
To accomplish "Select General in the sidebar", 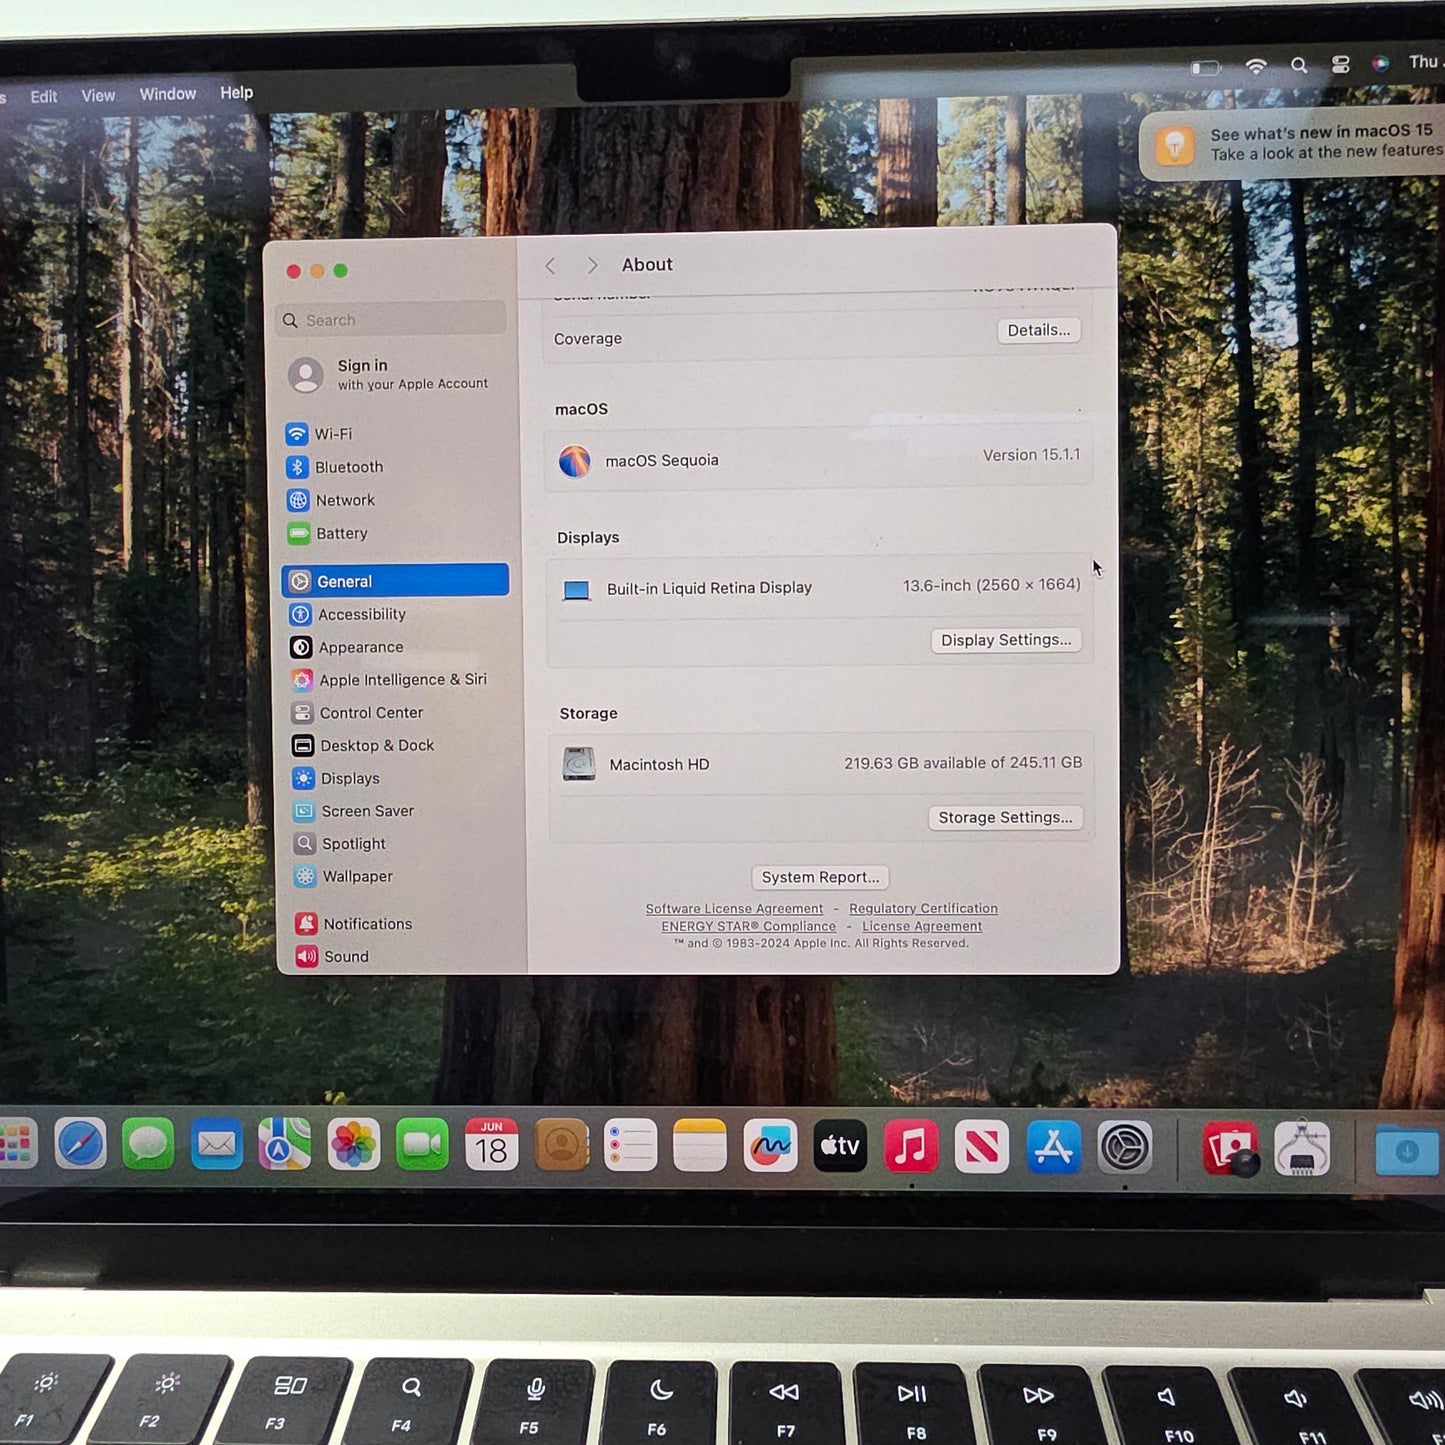I will (x=395, y=581).
